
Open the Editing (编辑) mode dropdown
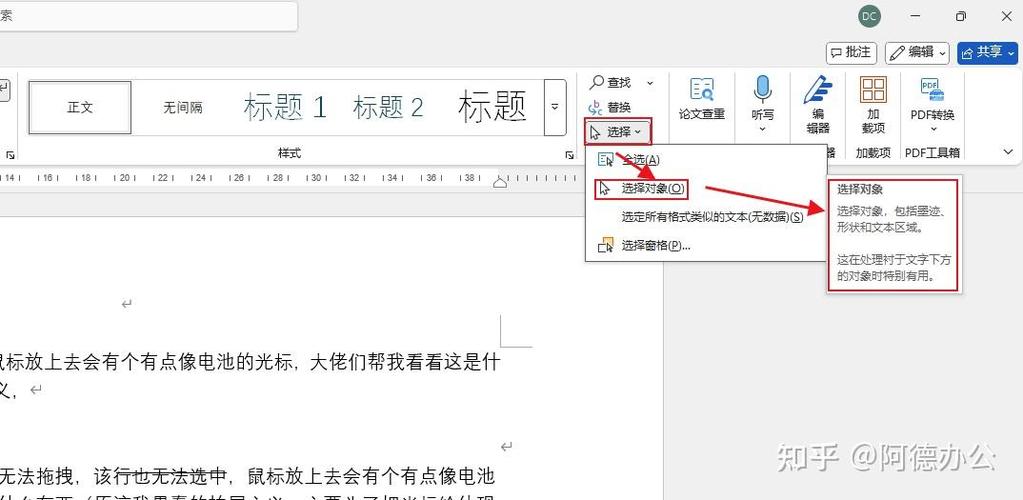(x=917, y=53)
